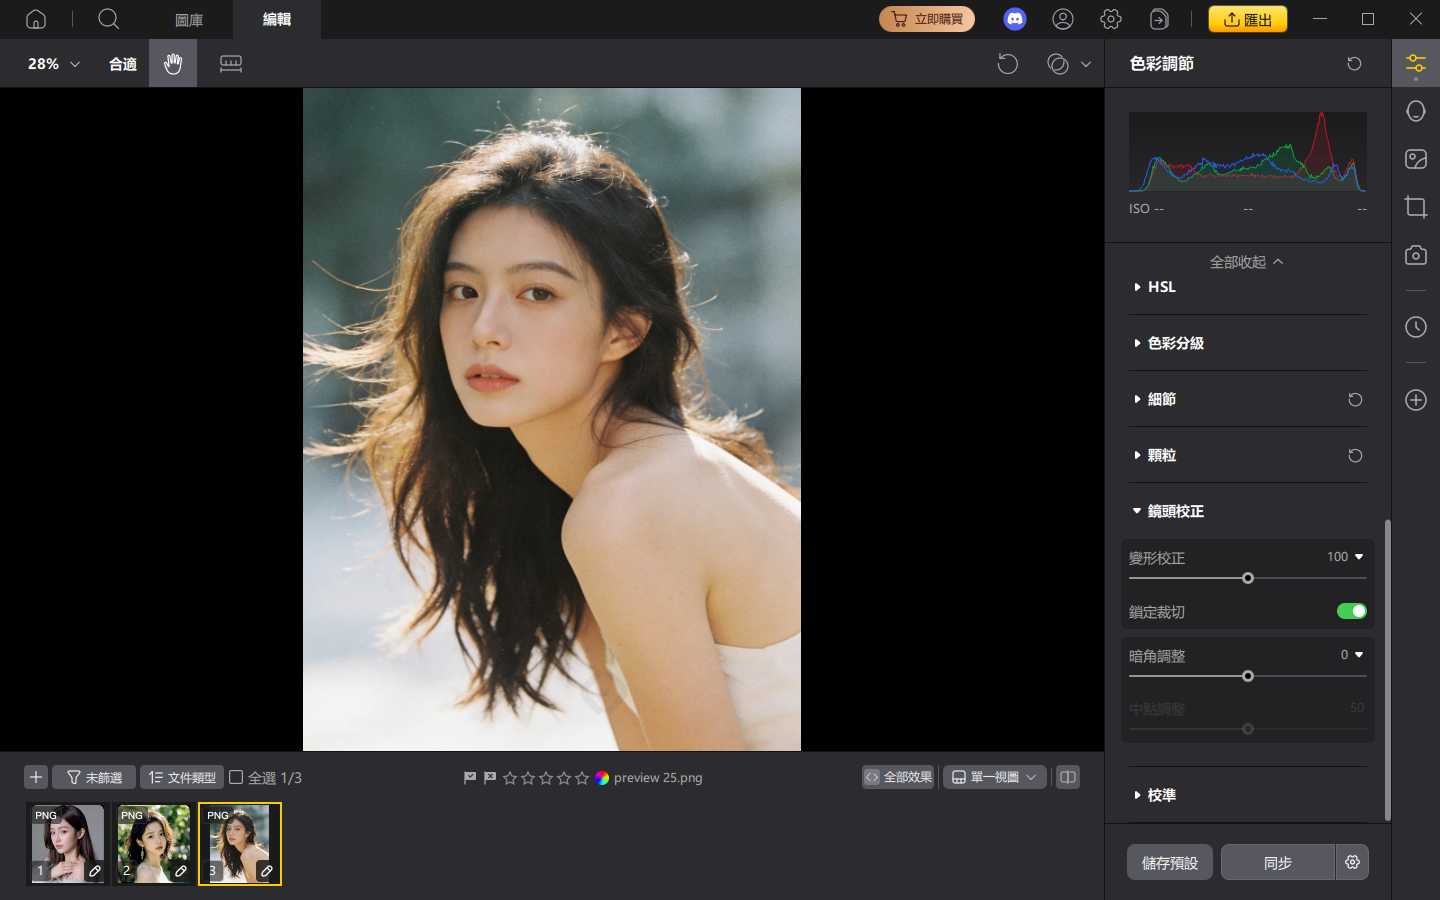Select the camera icon in the right sidebar
Screen dimensions: 1440x900
coord(1415,255)
